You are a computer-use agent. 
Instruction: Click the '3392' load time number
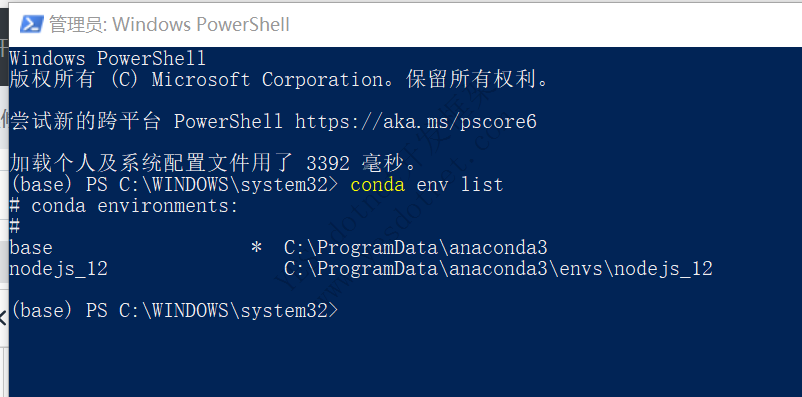click(x=328, y=164)
